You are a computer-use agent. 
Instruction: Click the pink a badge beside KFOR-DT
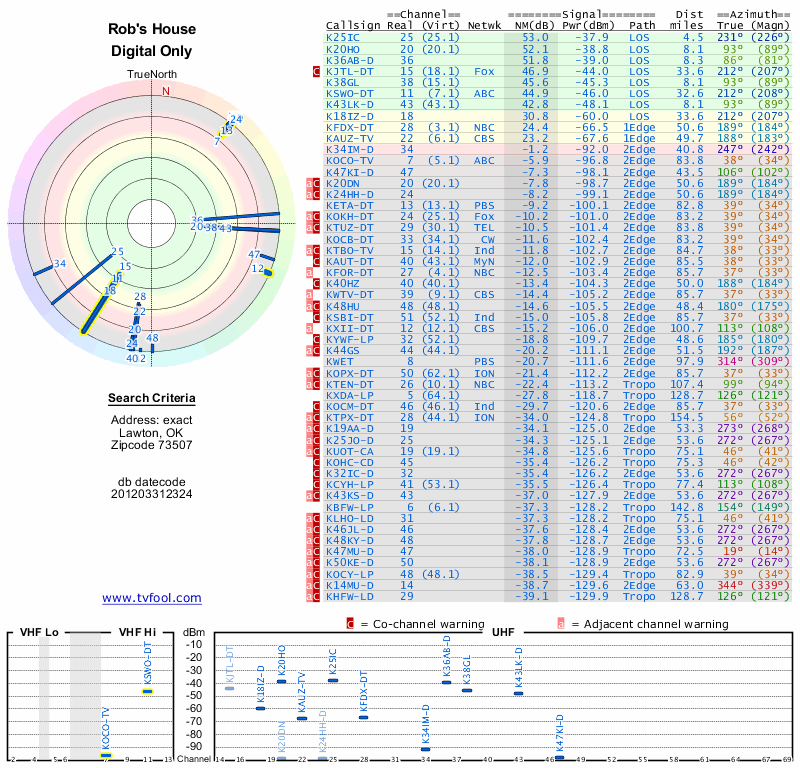pos(309,272)
